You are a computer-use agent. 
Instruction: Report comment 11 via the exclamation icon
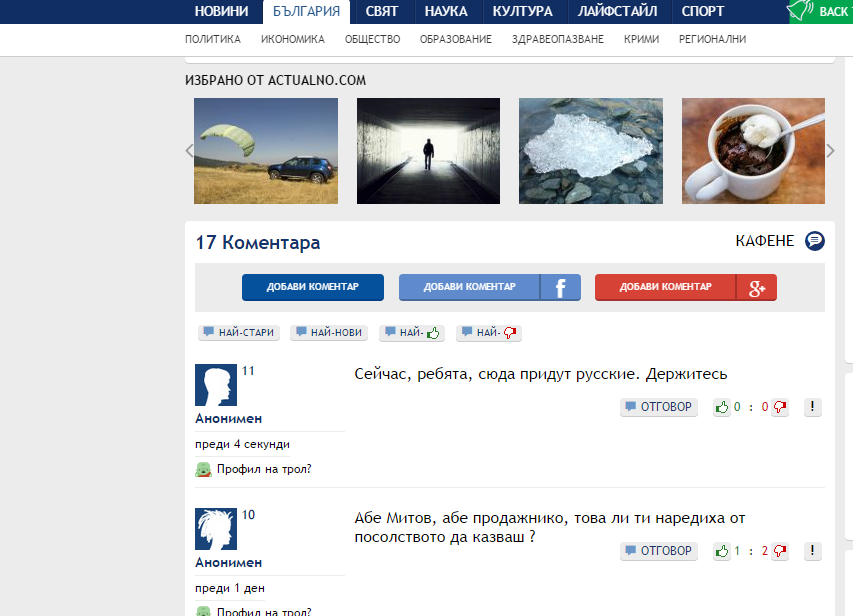click(x=812, y=407)
